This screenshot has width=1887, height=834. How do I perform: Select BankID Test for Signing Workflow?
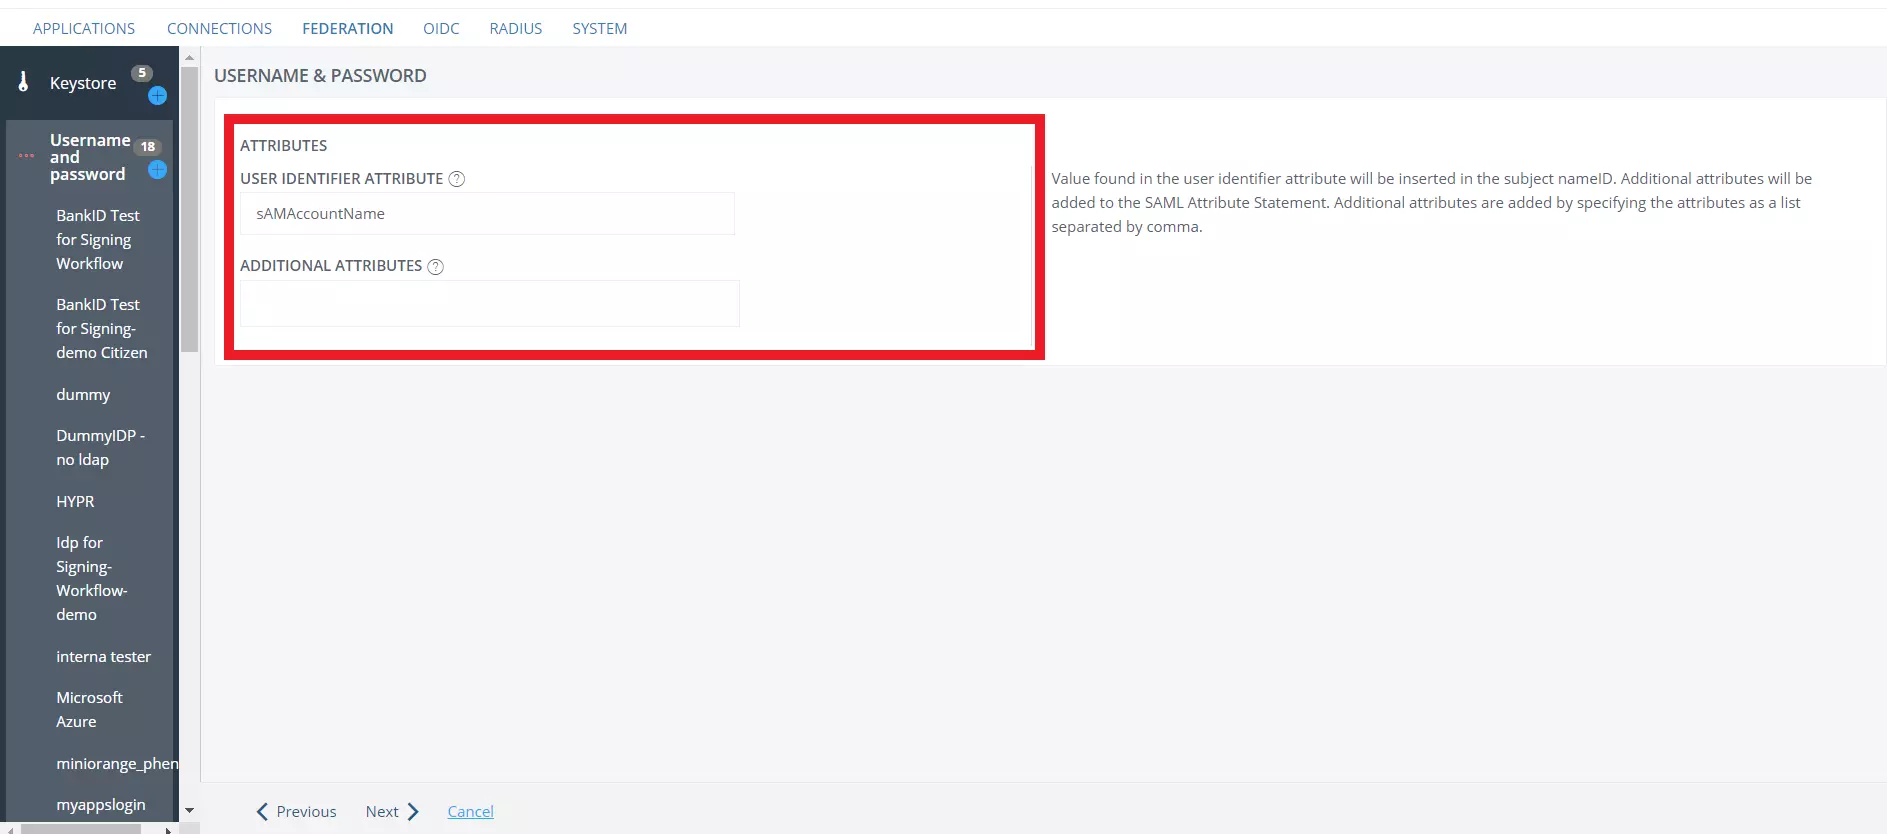(x=98, y=239)
